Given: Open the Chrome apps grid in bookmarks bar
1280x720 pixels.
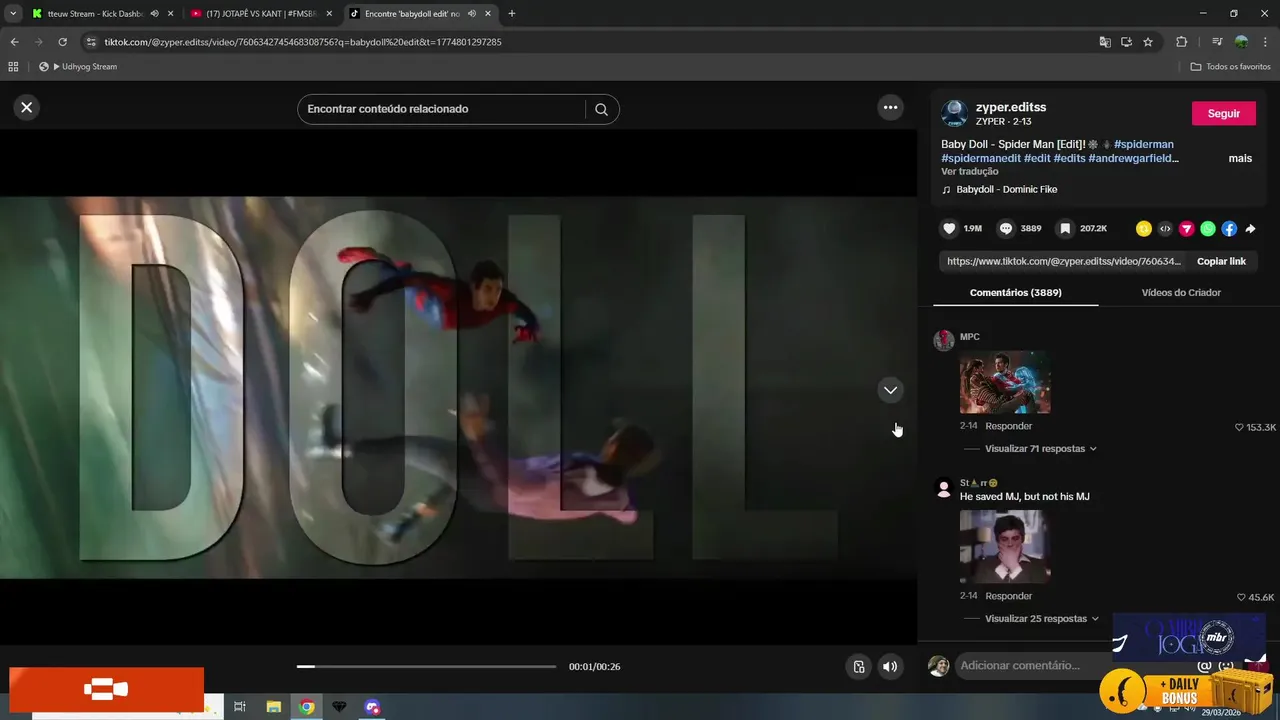Looking at the screenshot, I should tap(13, 67).
